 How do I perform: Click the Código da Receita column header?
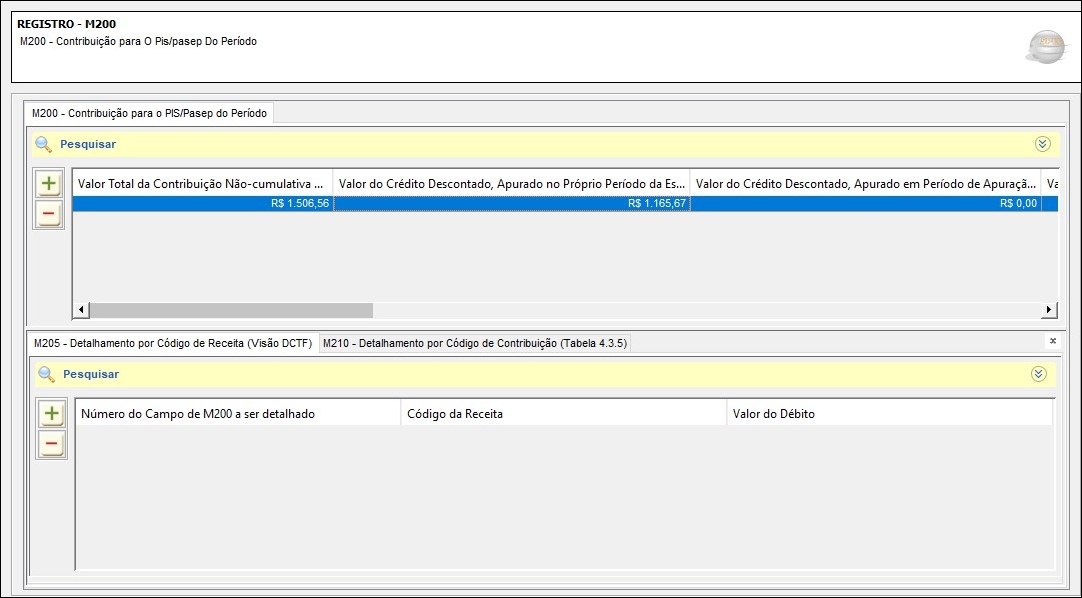[564, 414]
